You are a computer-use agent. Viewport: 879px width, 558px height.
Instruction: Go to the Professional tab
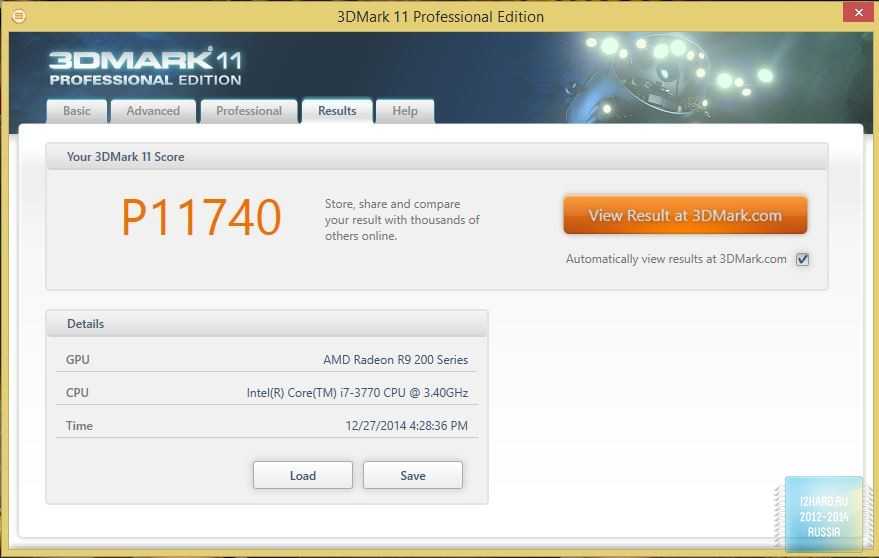tap(249, 111)
